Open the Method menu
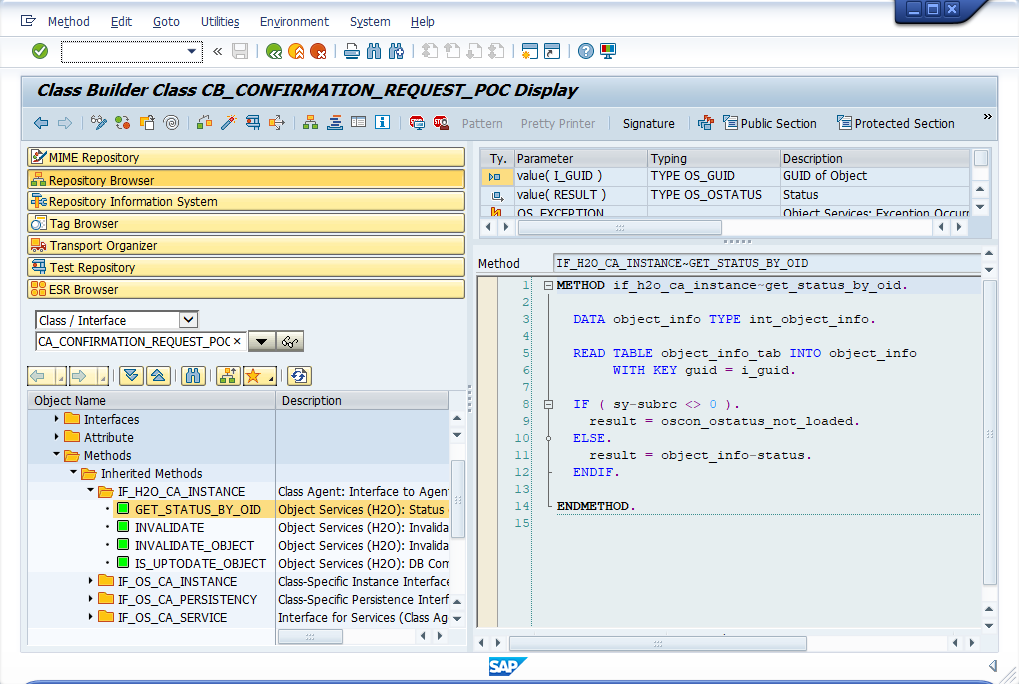This screenshot has width=1019, height=684. [68, 21]
